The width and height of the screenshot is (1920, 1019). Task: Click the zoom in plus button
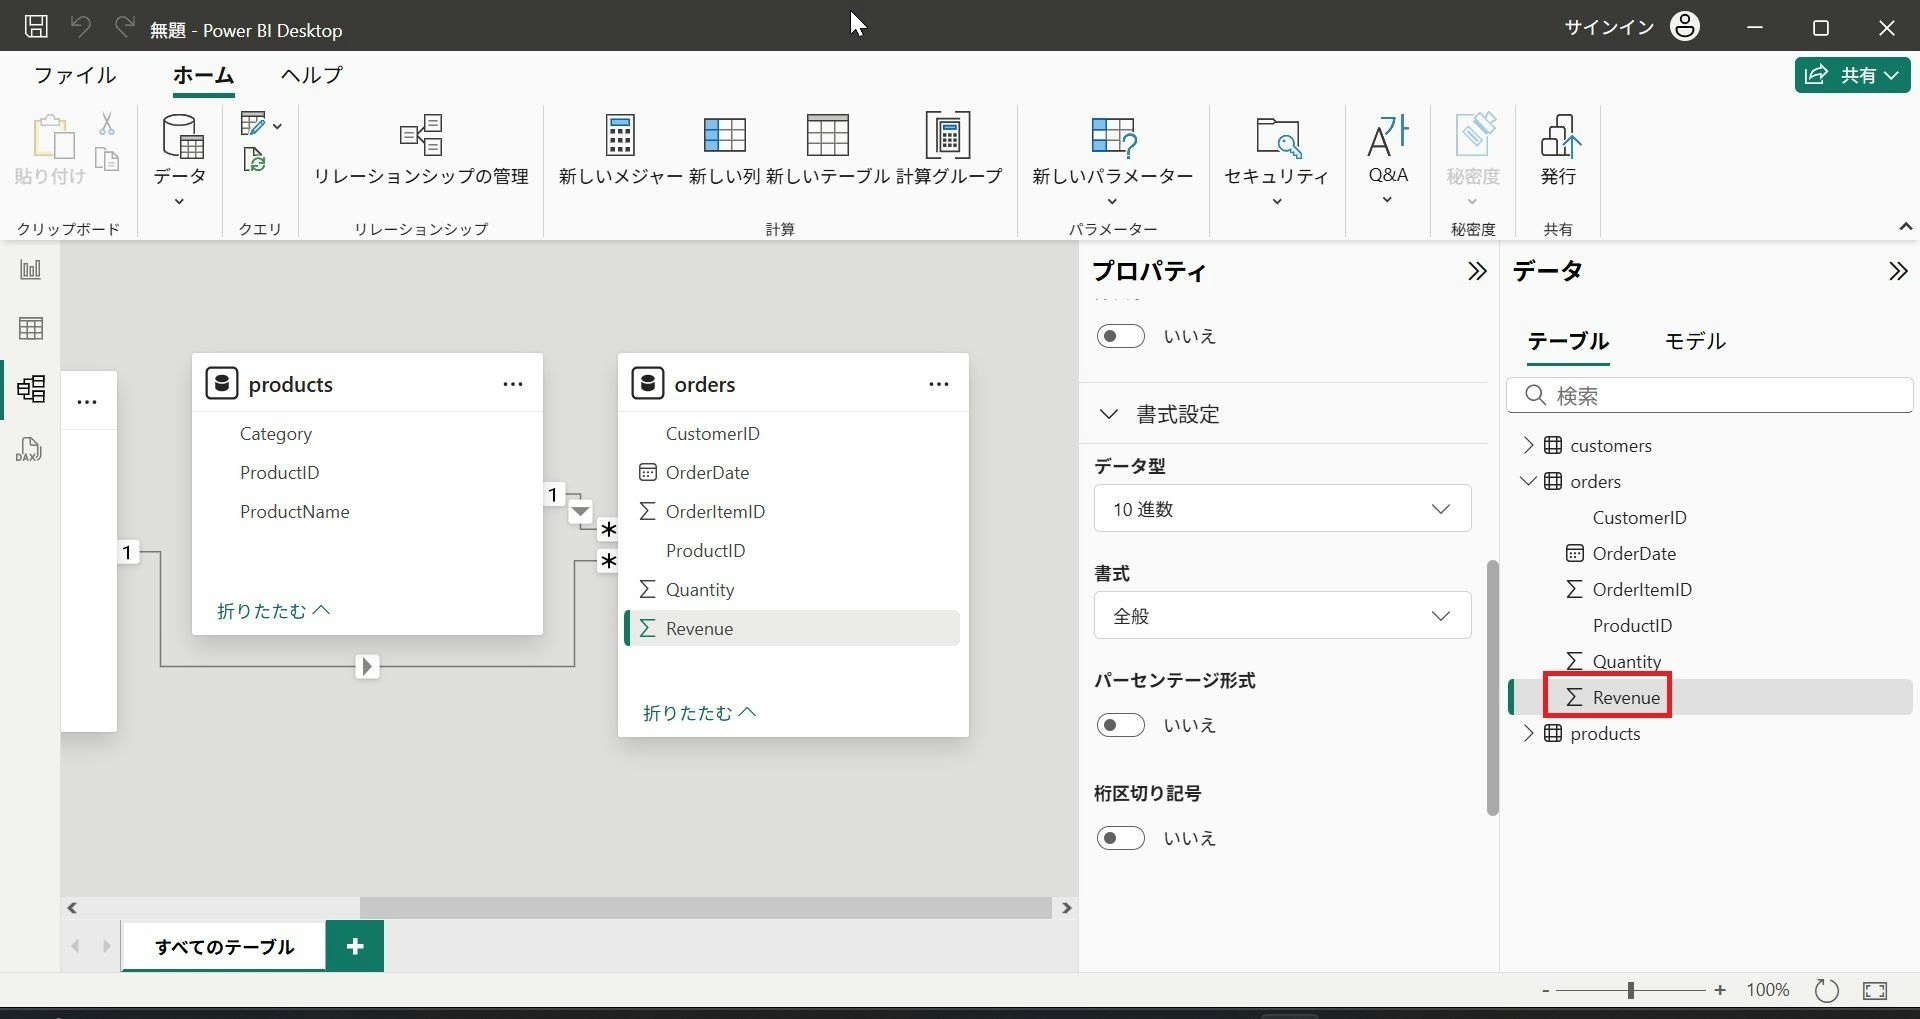(1720, 990)
